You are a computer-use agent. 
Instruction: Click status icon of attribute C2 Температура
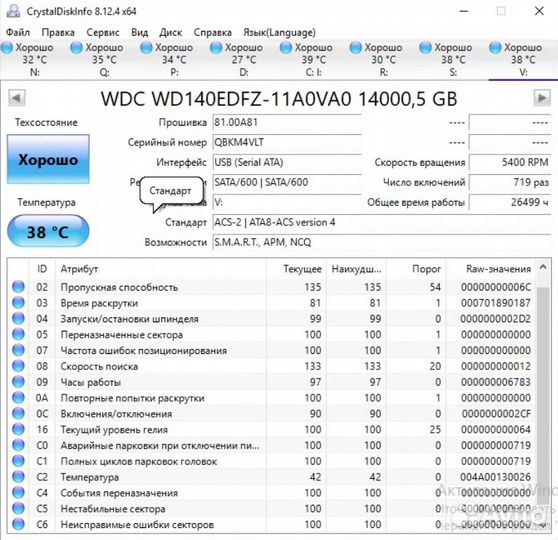18,477
